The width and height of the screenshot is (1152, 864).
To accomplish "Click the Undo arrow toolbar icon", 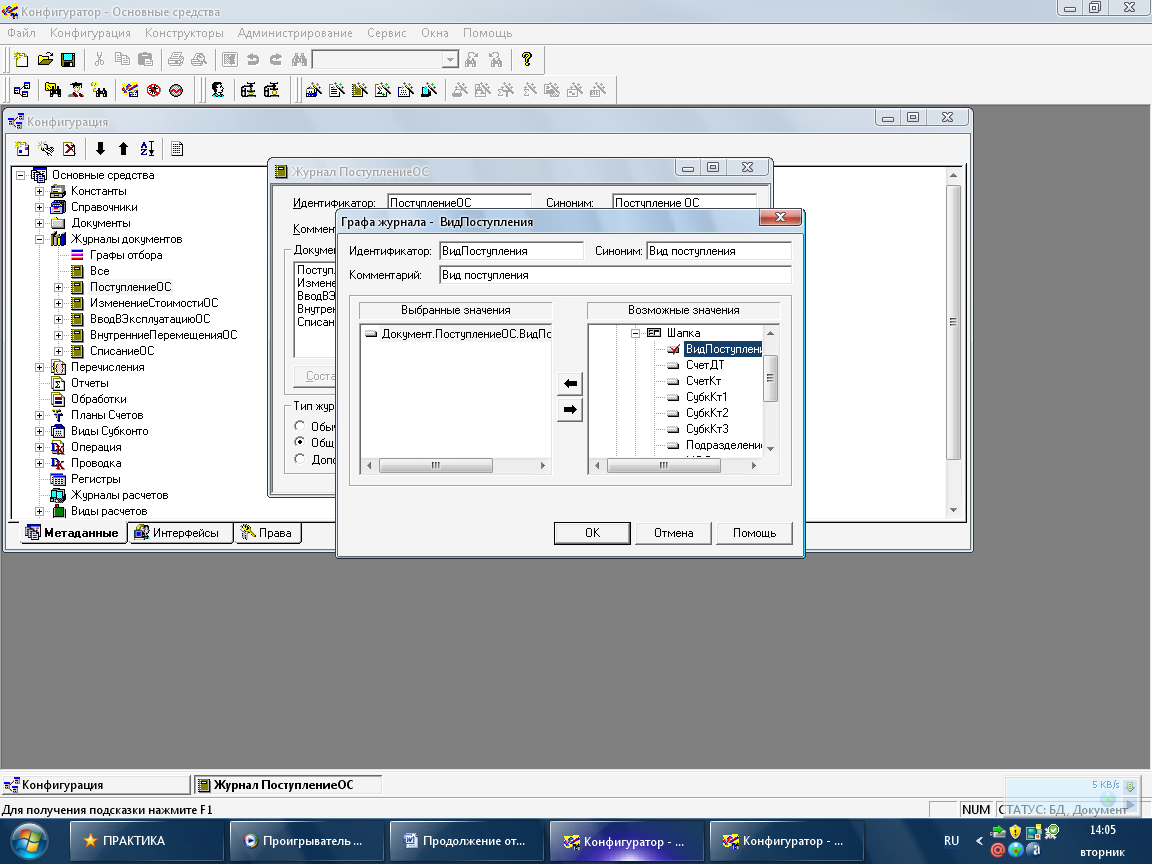I will (253, 60).
